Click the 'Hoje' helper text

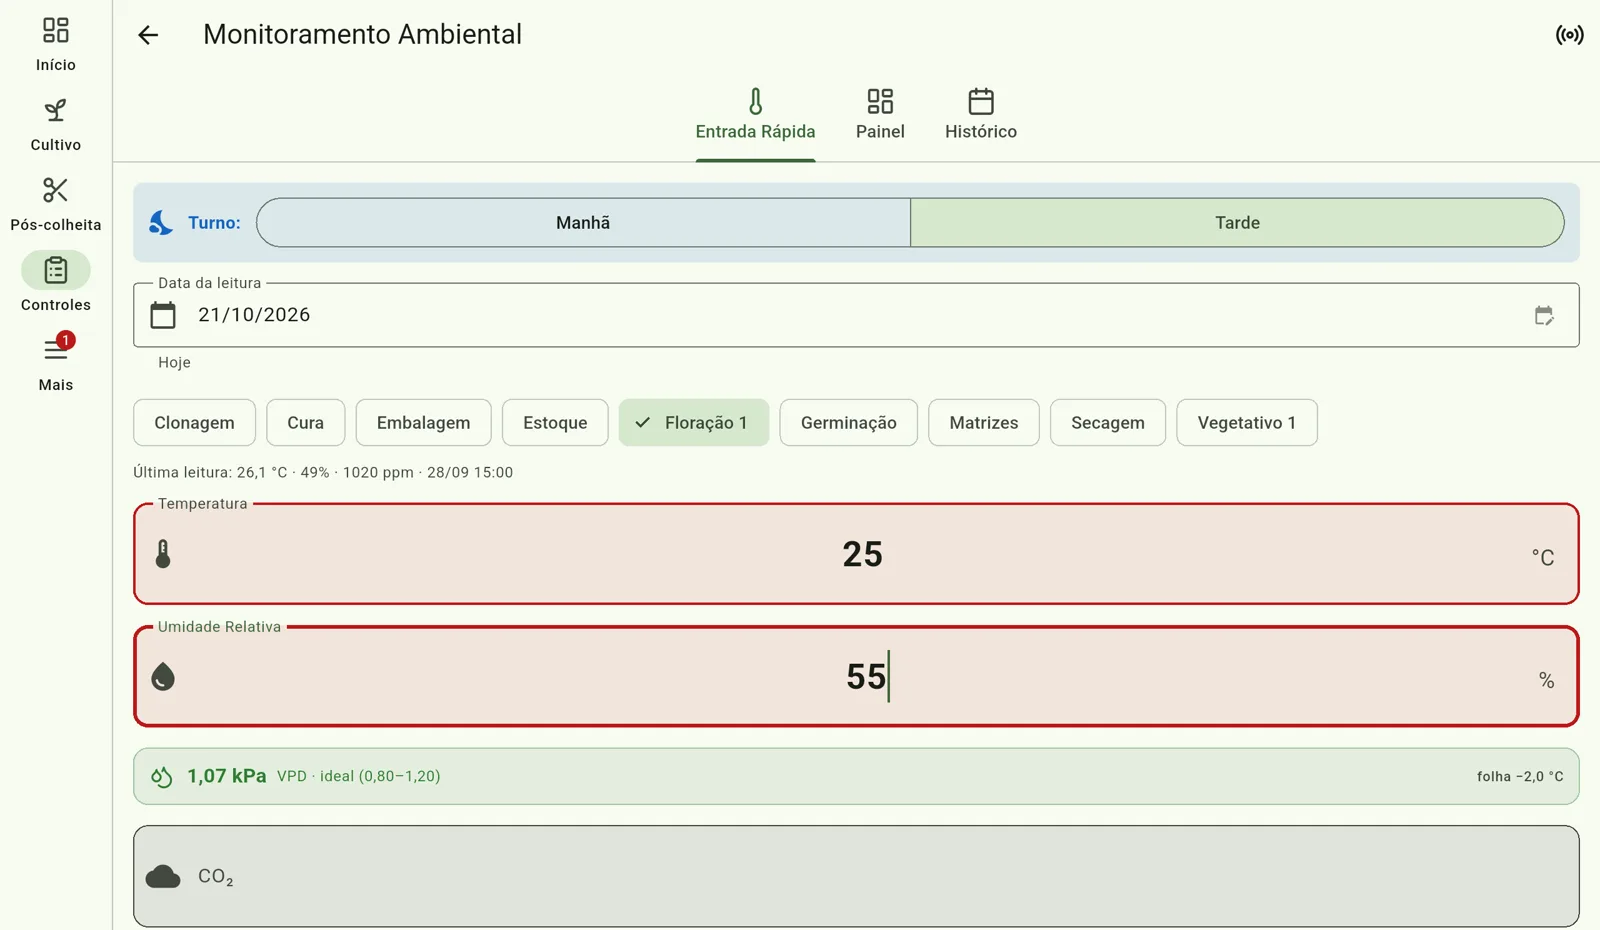174,362
